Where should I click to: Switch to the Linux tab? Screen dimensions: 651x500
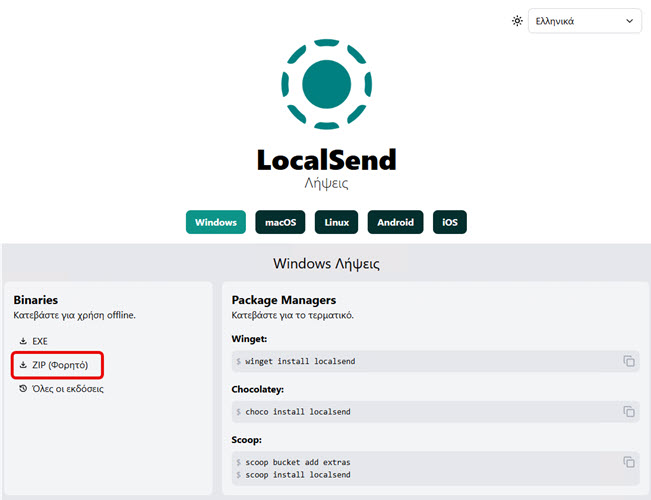pos(336,222)
